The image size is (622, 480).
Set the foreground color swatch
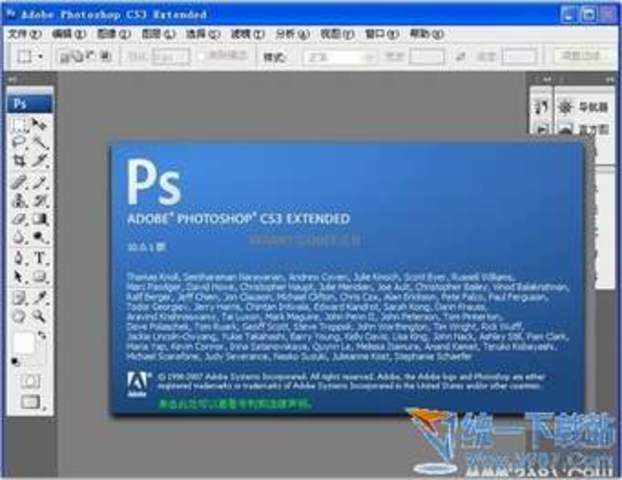coord(24,343)
